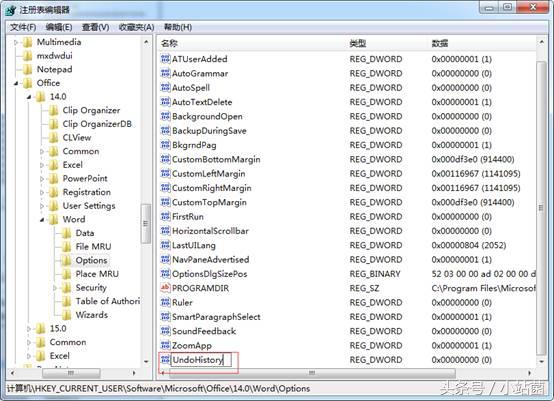
Task: Click the Notepad folder icon
Action: (28, 69)
